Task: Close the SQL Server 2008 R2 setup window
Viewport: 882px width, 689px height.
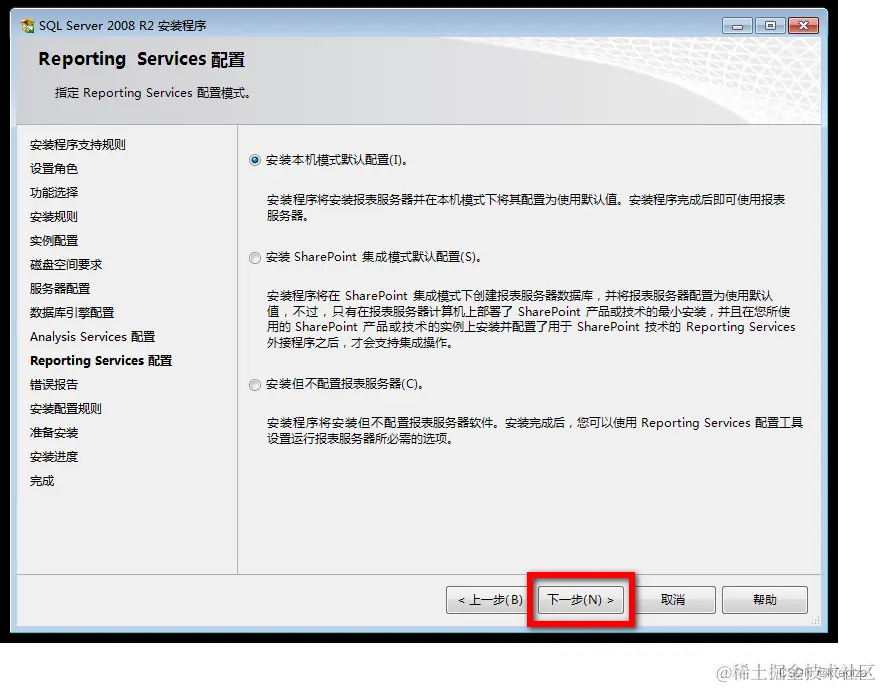Action: (803, 26)
